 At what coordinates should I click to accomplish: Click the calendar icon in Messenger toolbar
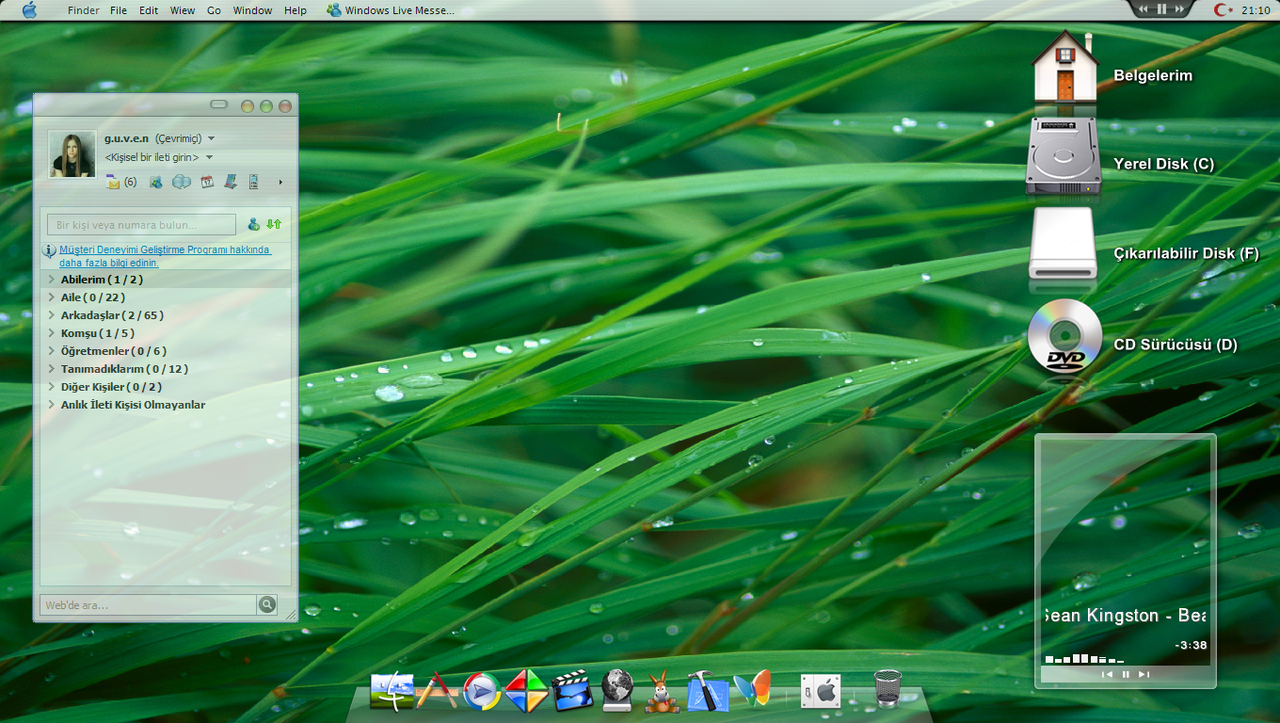(x=207, y=182)
